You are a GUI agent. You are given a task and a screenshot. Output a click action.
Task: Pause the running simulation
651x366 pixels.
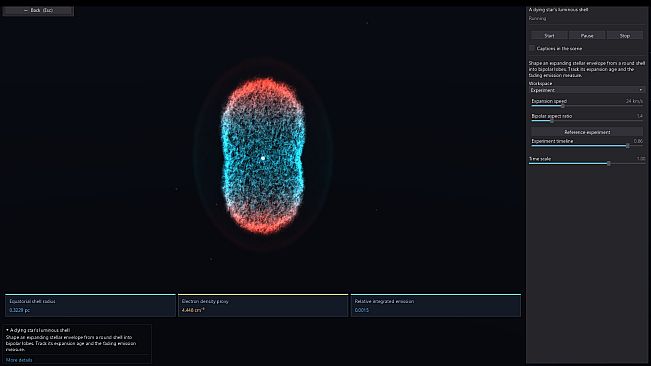coord(587,36)
